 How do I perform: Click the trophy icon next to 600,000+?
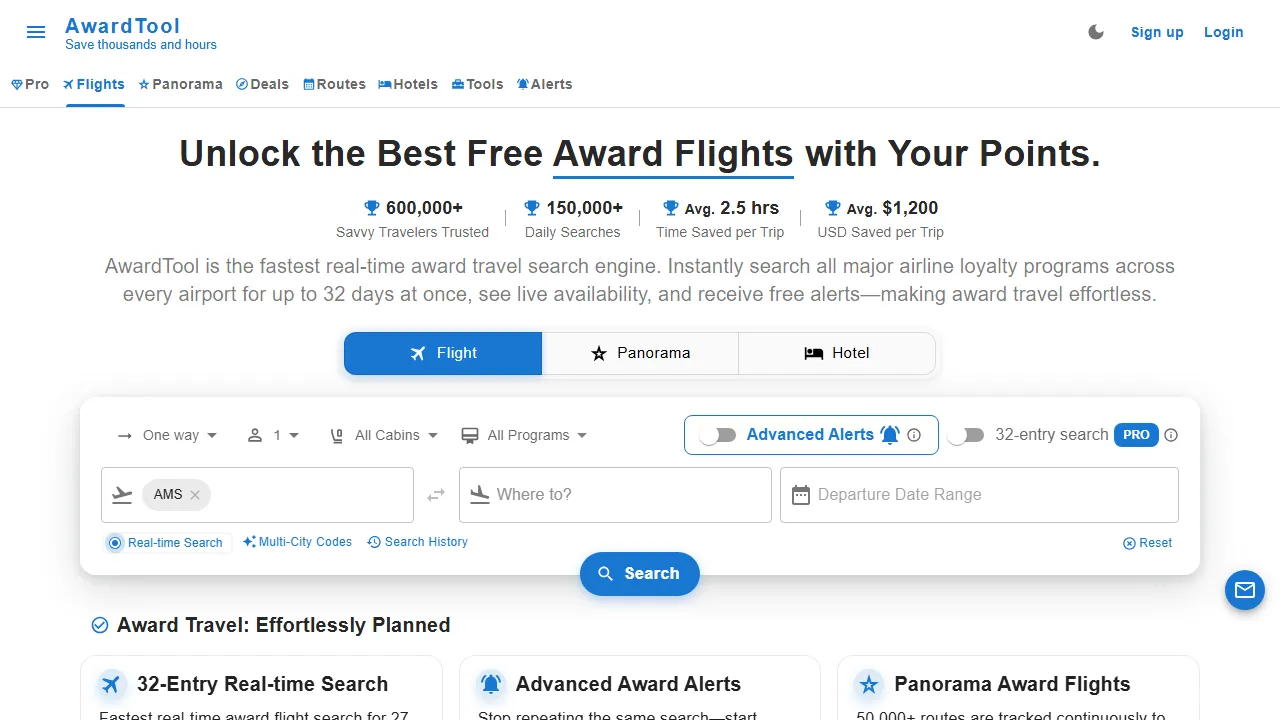coord(371,208)
